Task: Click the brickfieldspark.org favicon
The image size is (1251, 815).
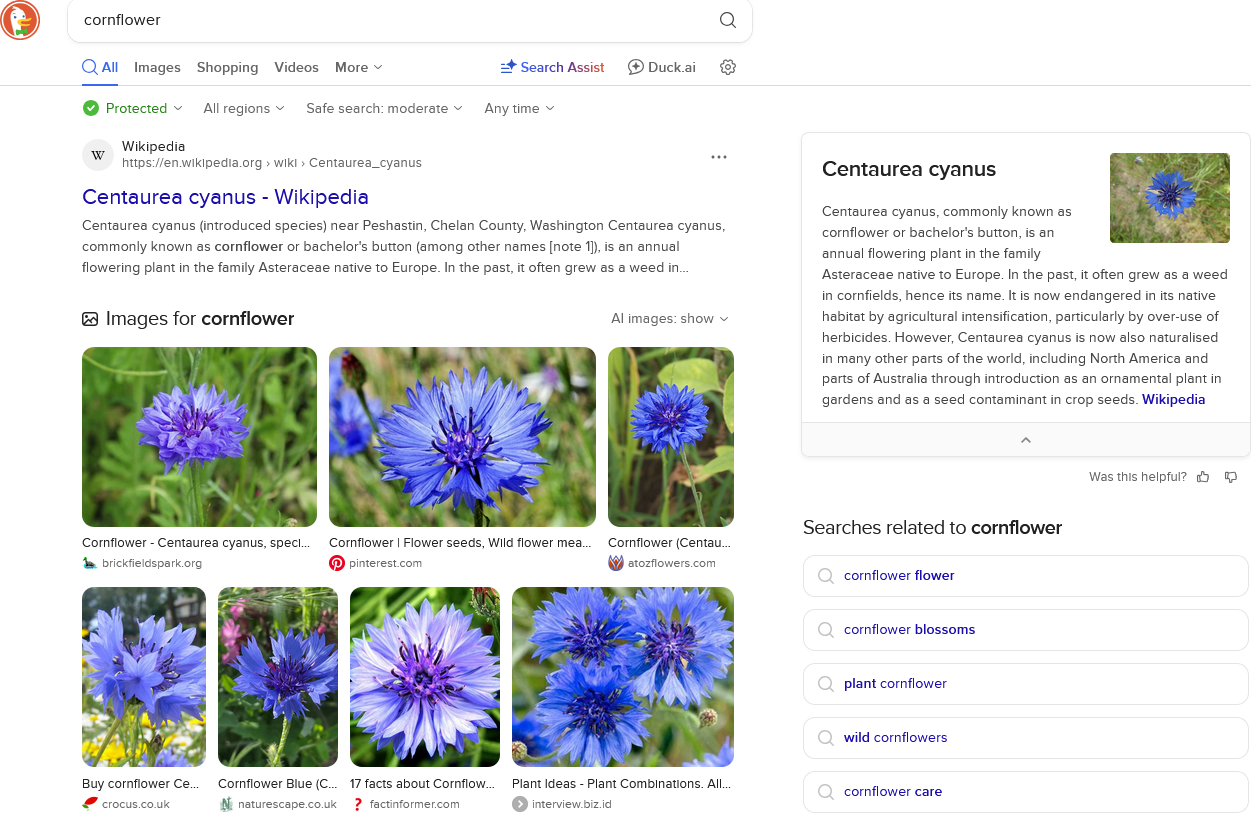Action: point(90,563)
